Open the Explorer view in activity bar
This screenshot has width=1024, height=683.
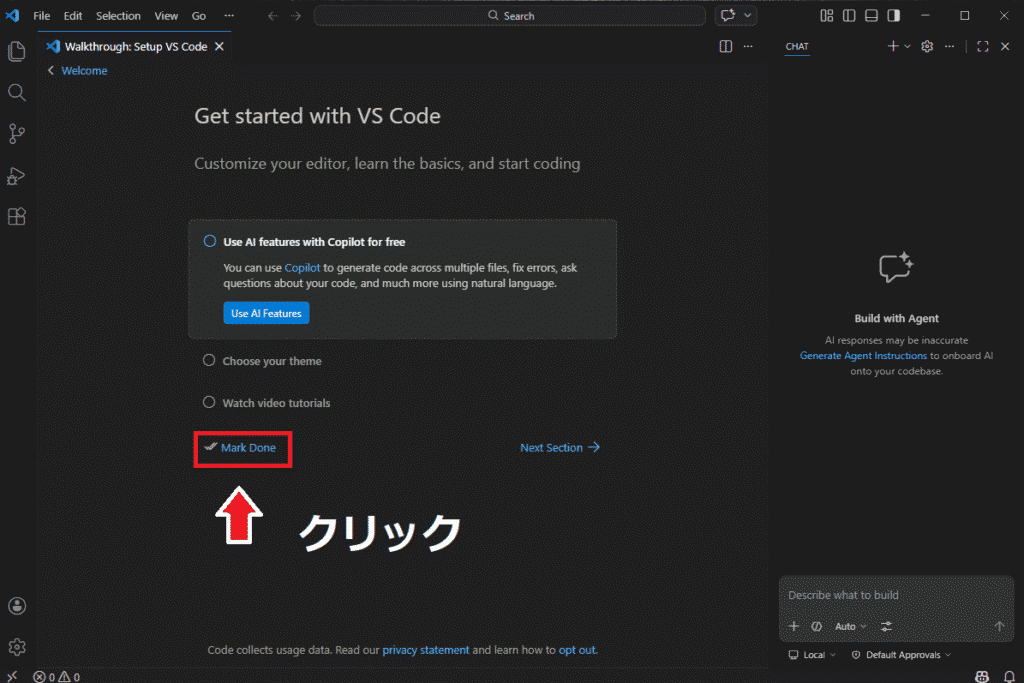tap(16, 51)
